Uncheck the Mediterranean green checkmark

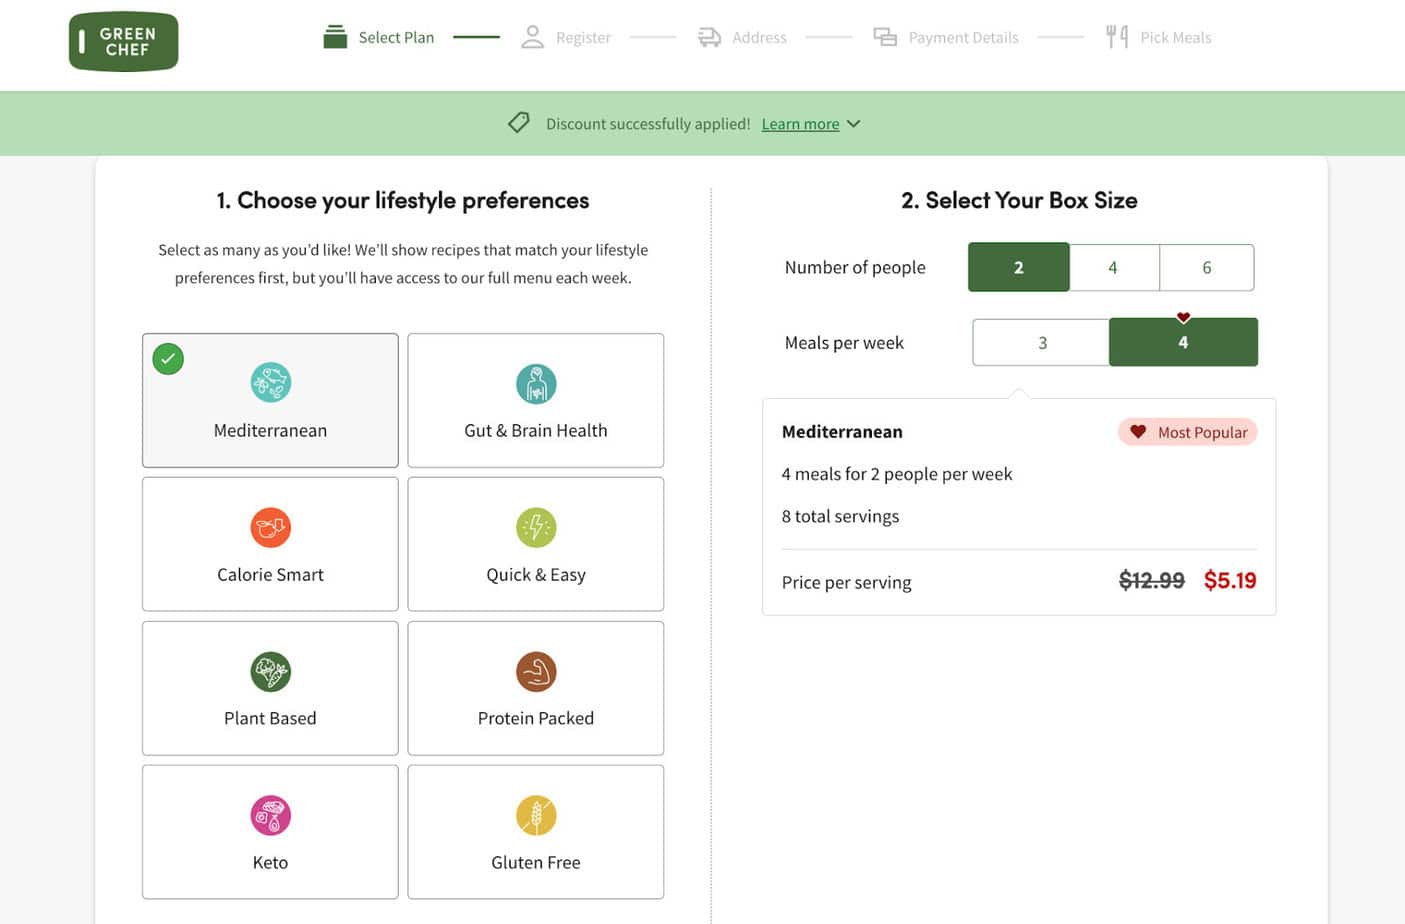tap(168, 358)
